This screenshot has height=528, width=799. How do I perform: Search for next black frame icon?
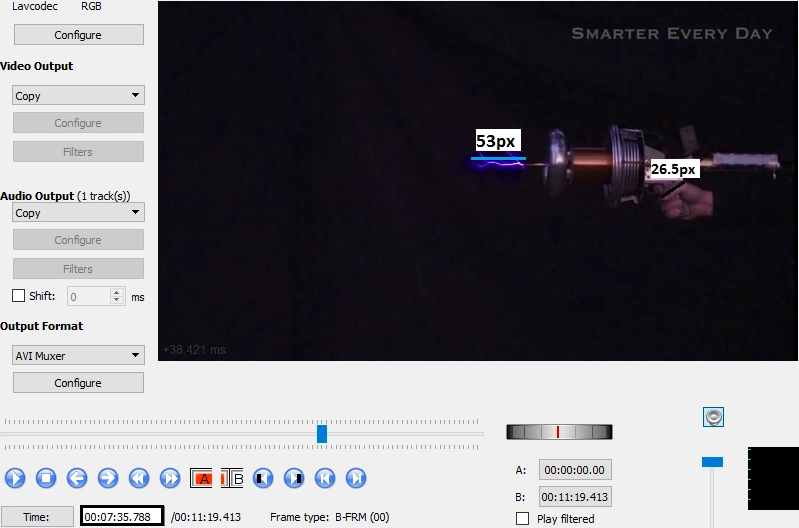[294, 478]
